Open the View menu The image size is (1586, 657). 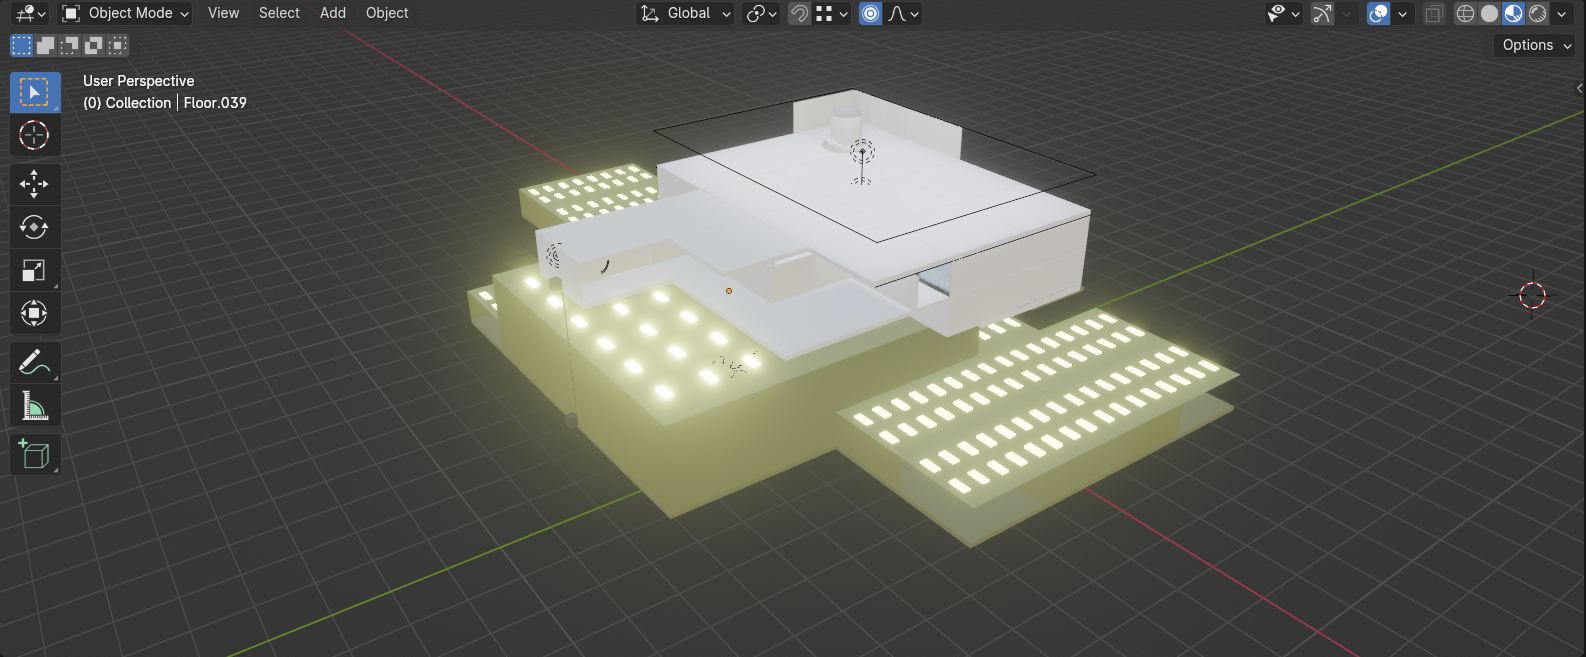223,13
